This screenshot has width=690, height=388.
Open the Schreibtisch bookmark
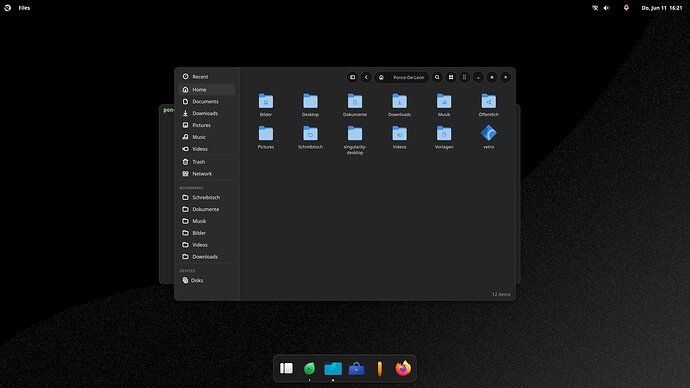coord(207,197)
